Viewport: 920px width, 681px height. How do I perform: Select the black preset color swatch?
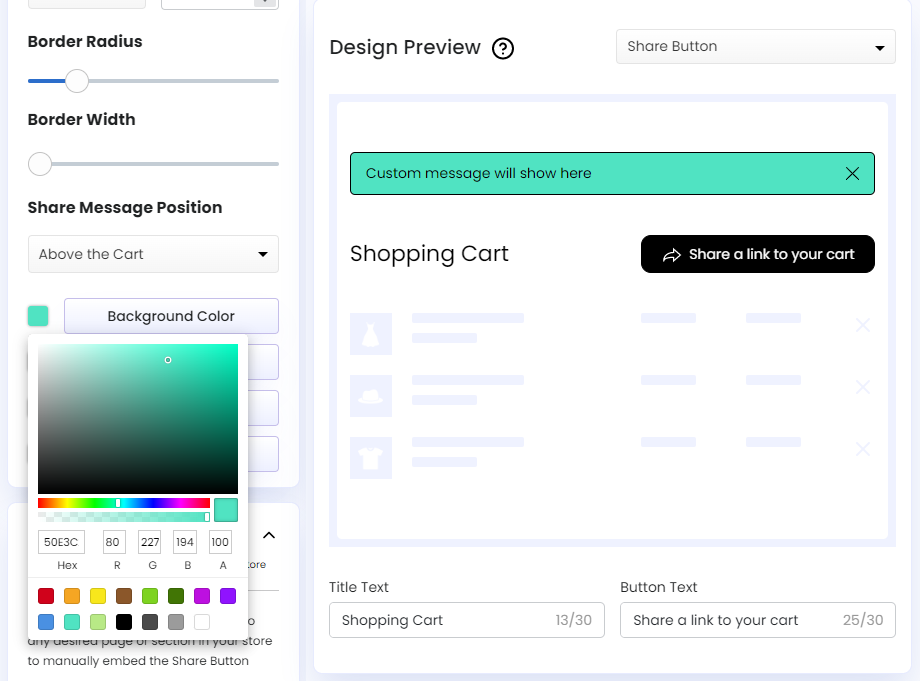coord(124,621)
